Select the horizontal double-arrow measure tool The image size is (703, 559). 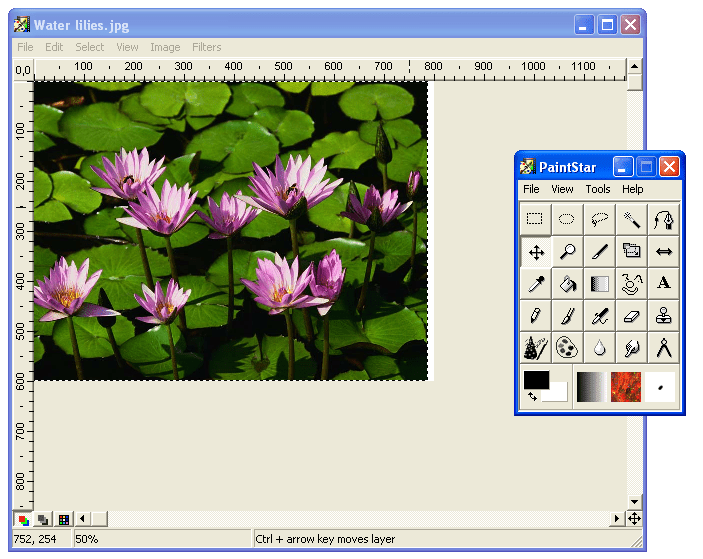click(664, 251)
